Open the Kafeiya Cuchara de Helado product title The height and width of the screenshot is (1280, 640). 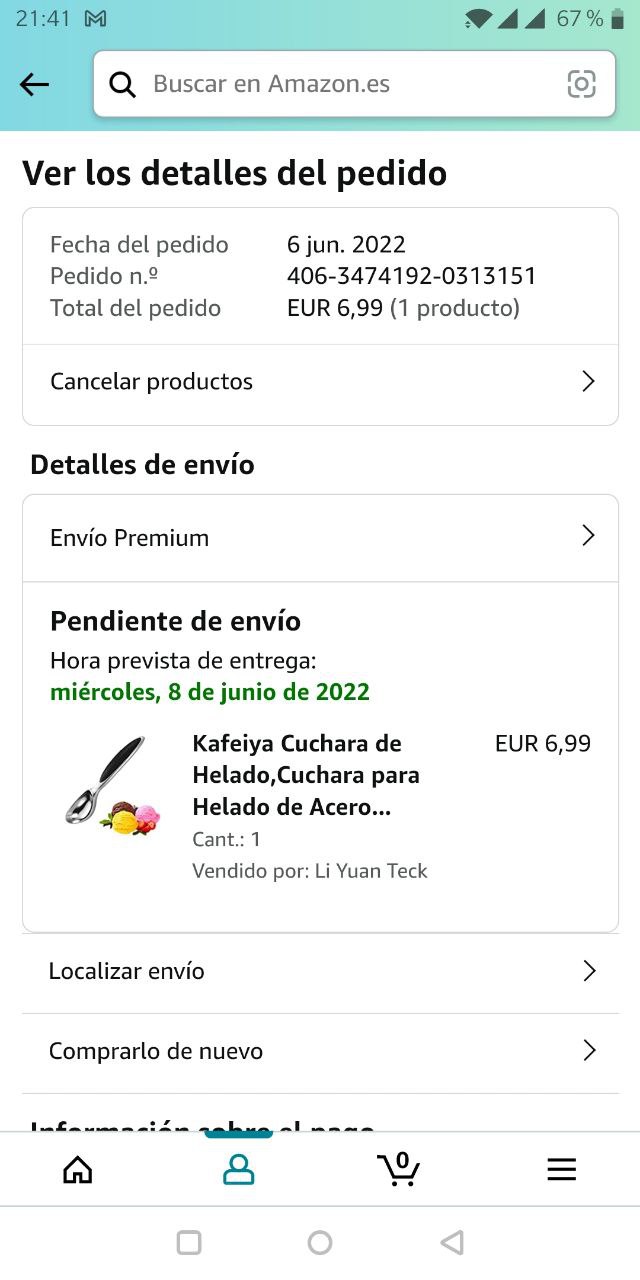click(306, 775)
